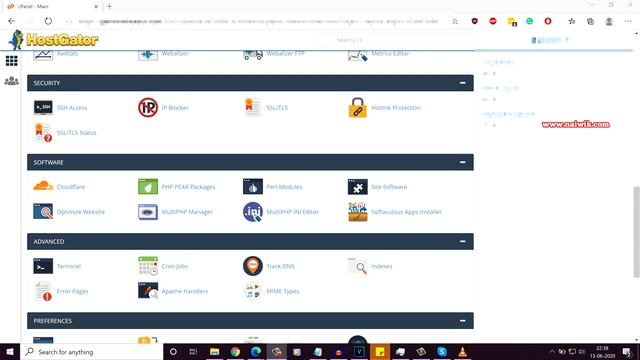This screenshot has width=640, height=360.
Task: Open the Optimize Website icon
Action: pyautogui.click(x=43, y=211)
